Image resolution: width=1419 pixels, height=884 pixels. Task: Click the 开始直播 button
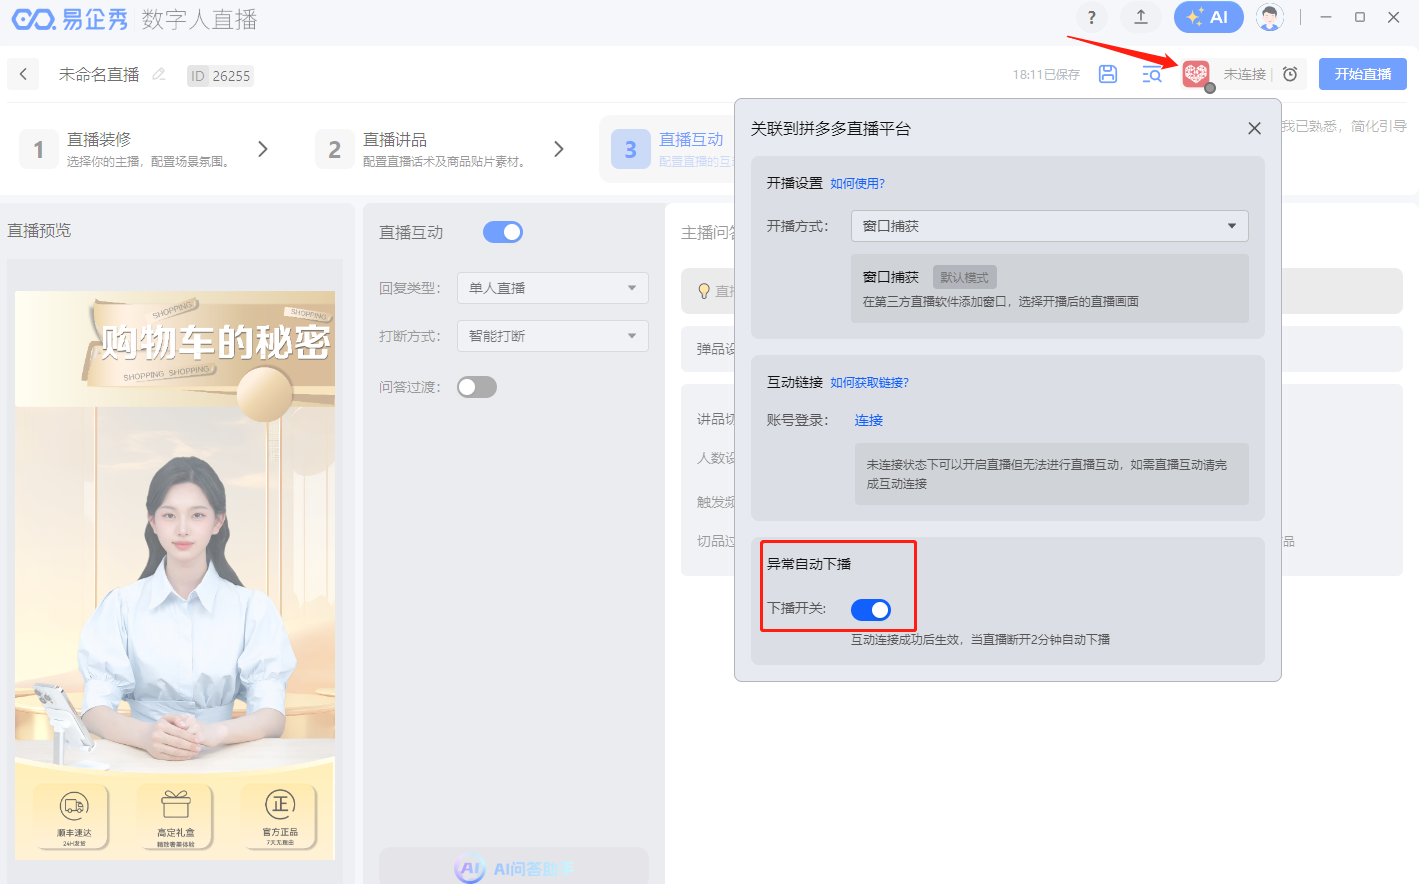click(x=1362, y=74)
